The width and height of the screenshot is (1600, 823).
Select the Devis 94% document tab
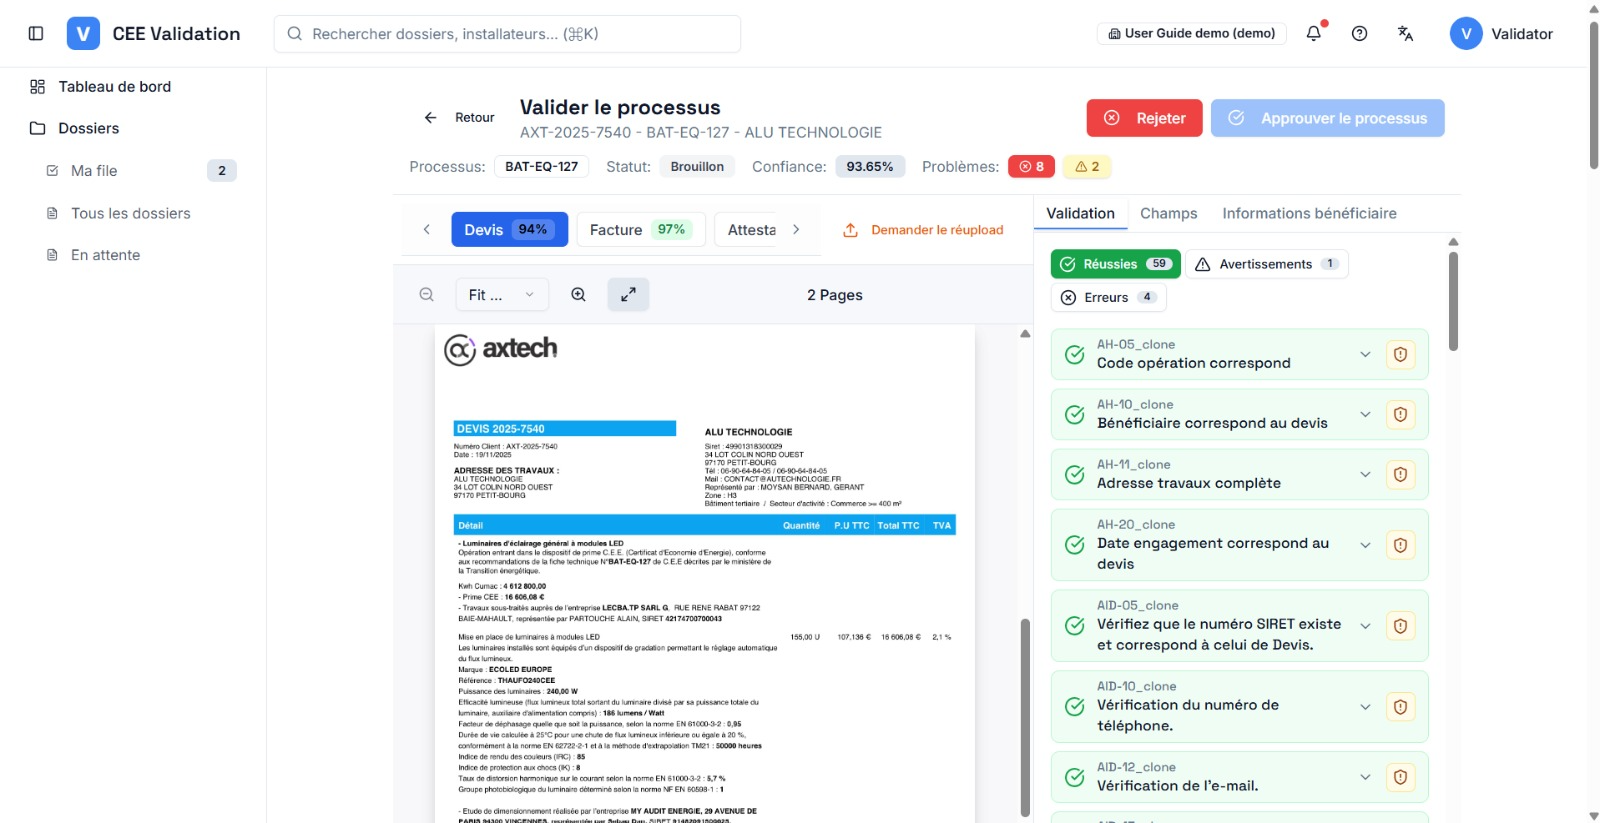(x=509, y=229)
